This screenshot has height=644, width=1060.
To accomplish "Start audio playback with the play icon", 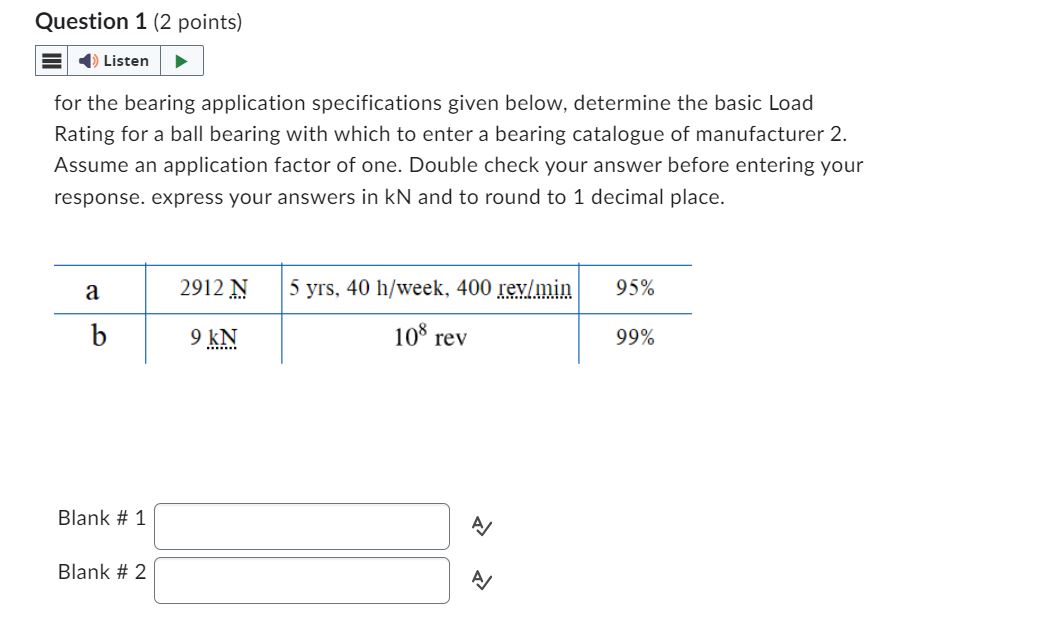I will tap(181, 60).
